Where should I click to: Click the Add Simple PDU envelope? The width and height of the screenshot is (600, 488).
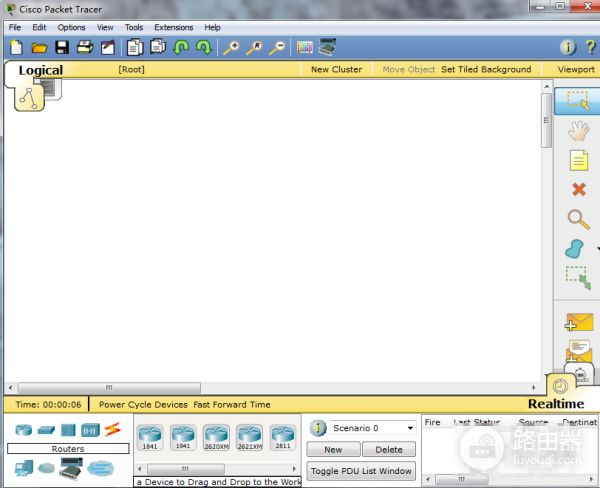pos(578,322)
